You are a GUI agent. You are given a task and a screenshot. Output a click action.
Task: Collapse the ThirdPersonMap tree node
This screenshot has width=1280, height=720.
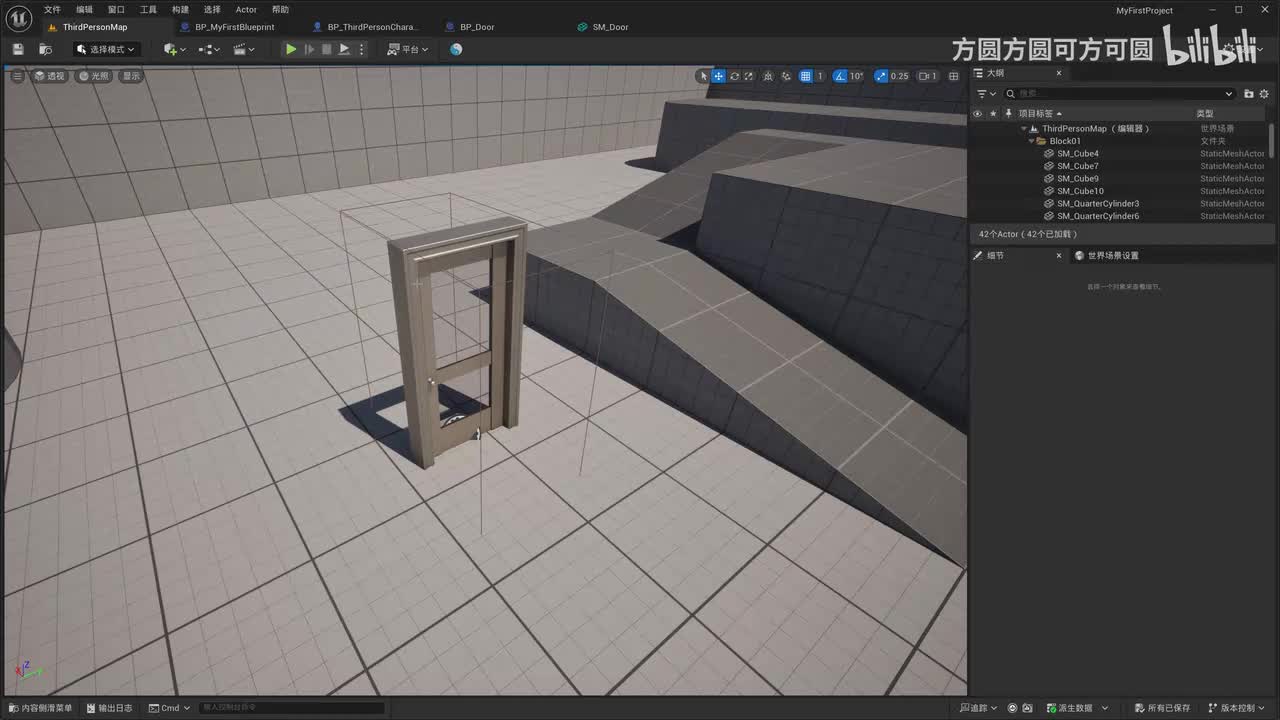coord(1024,129)
